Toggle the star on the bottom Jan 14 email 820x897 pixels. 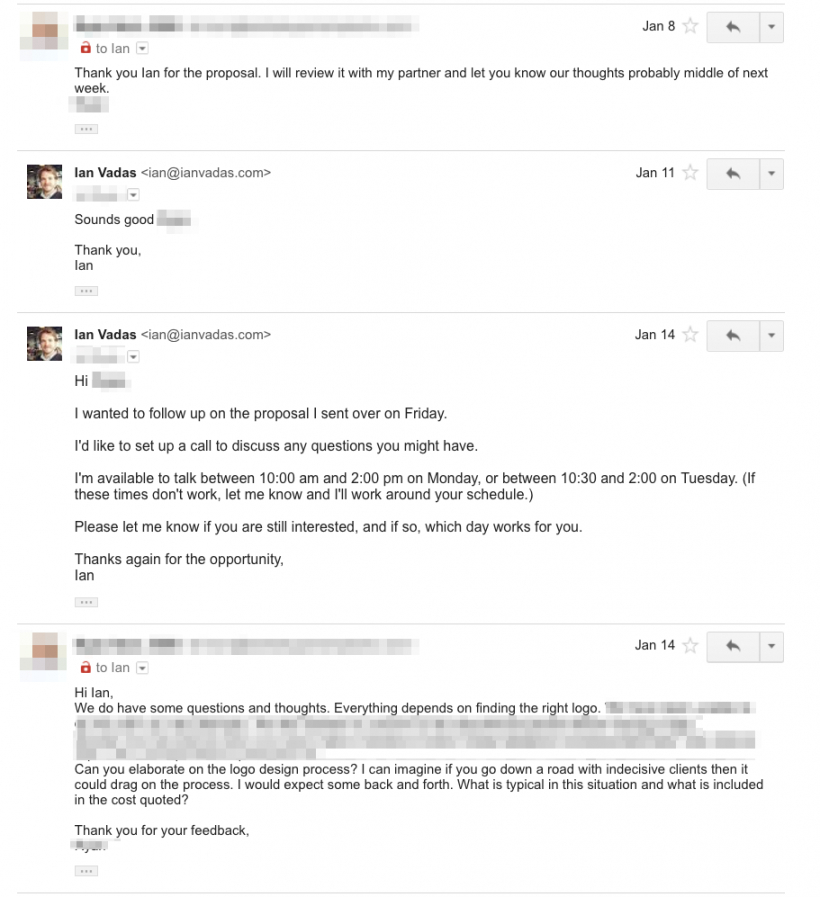(692, 645)
